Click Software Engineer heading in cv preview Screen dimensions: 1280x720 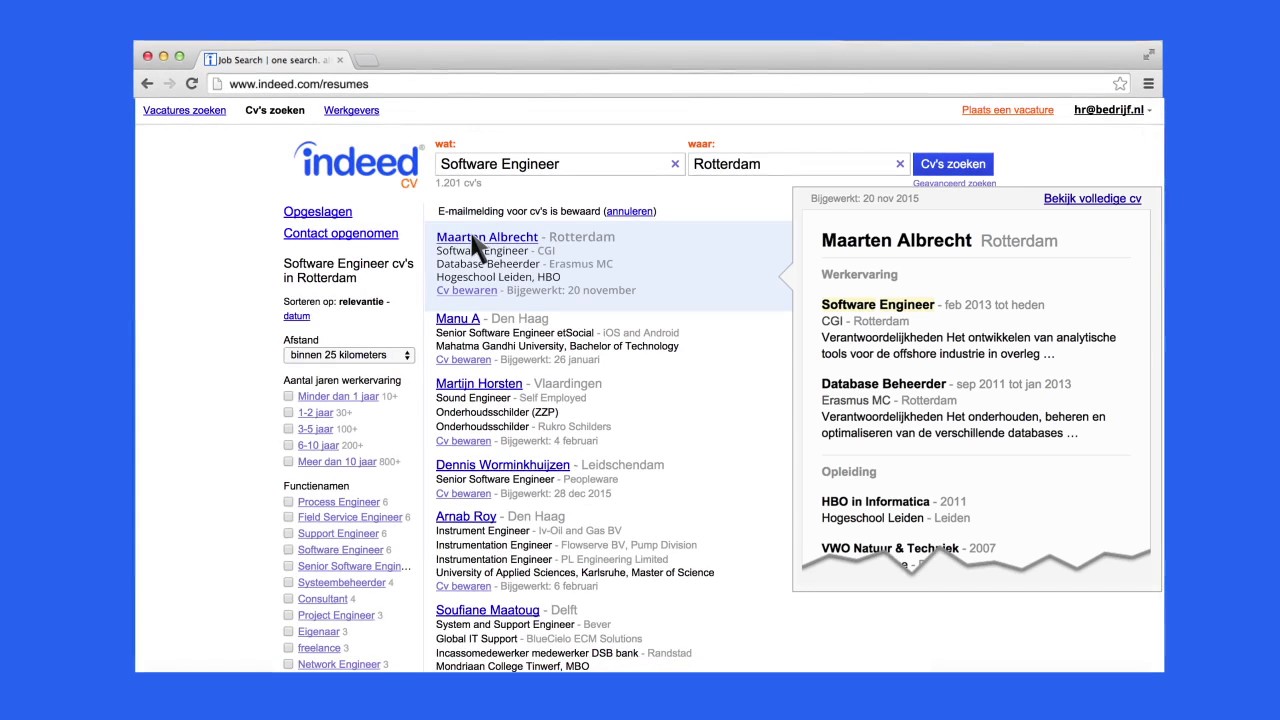click(878, 304)
